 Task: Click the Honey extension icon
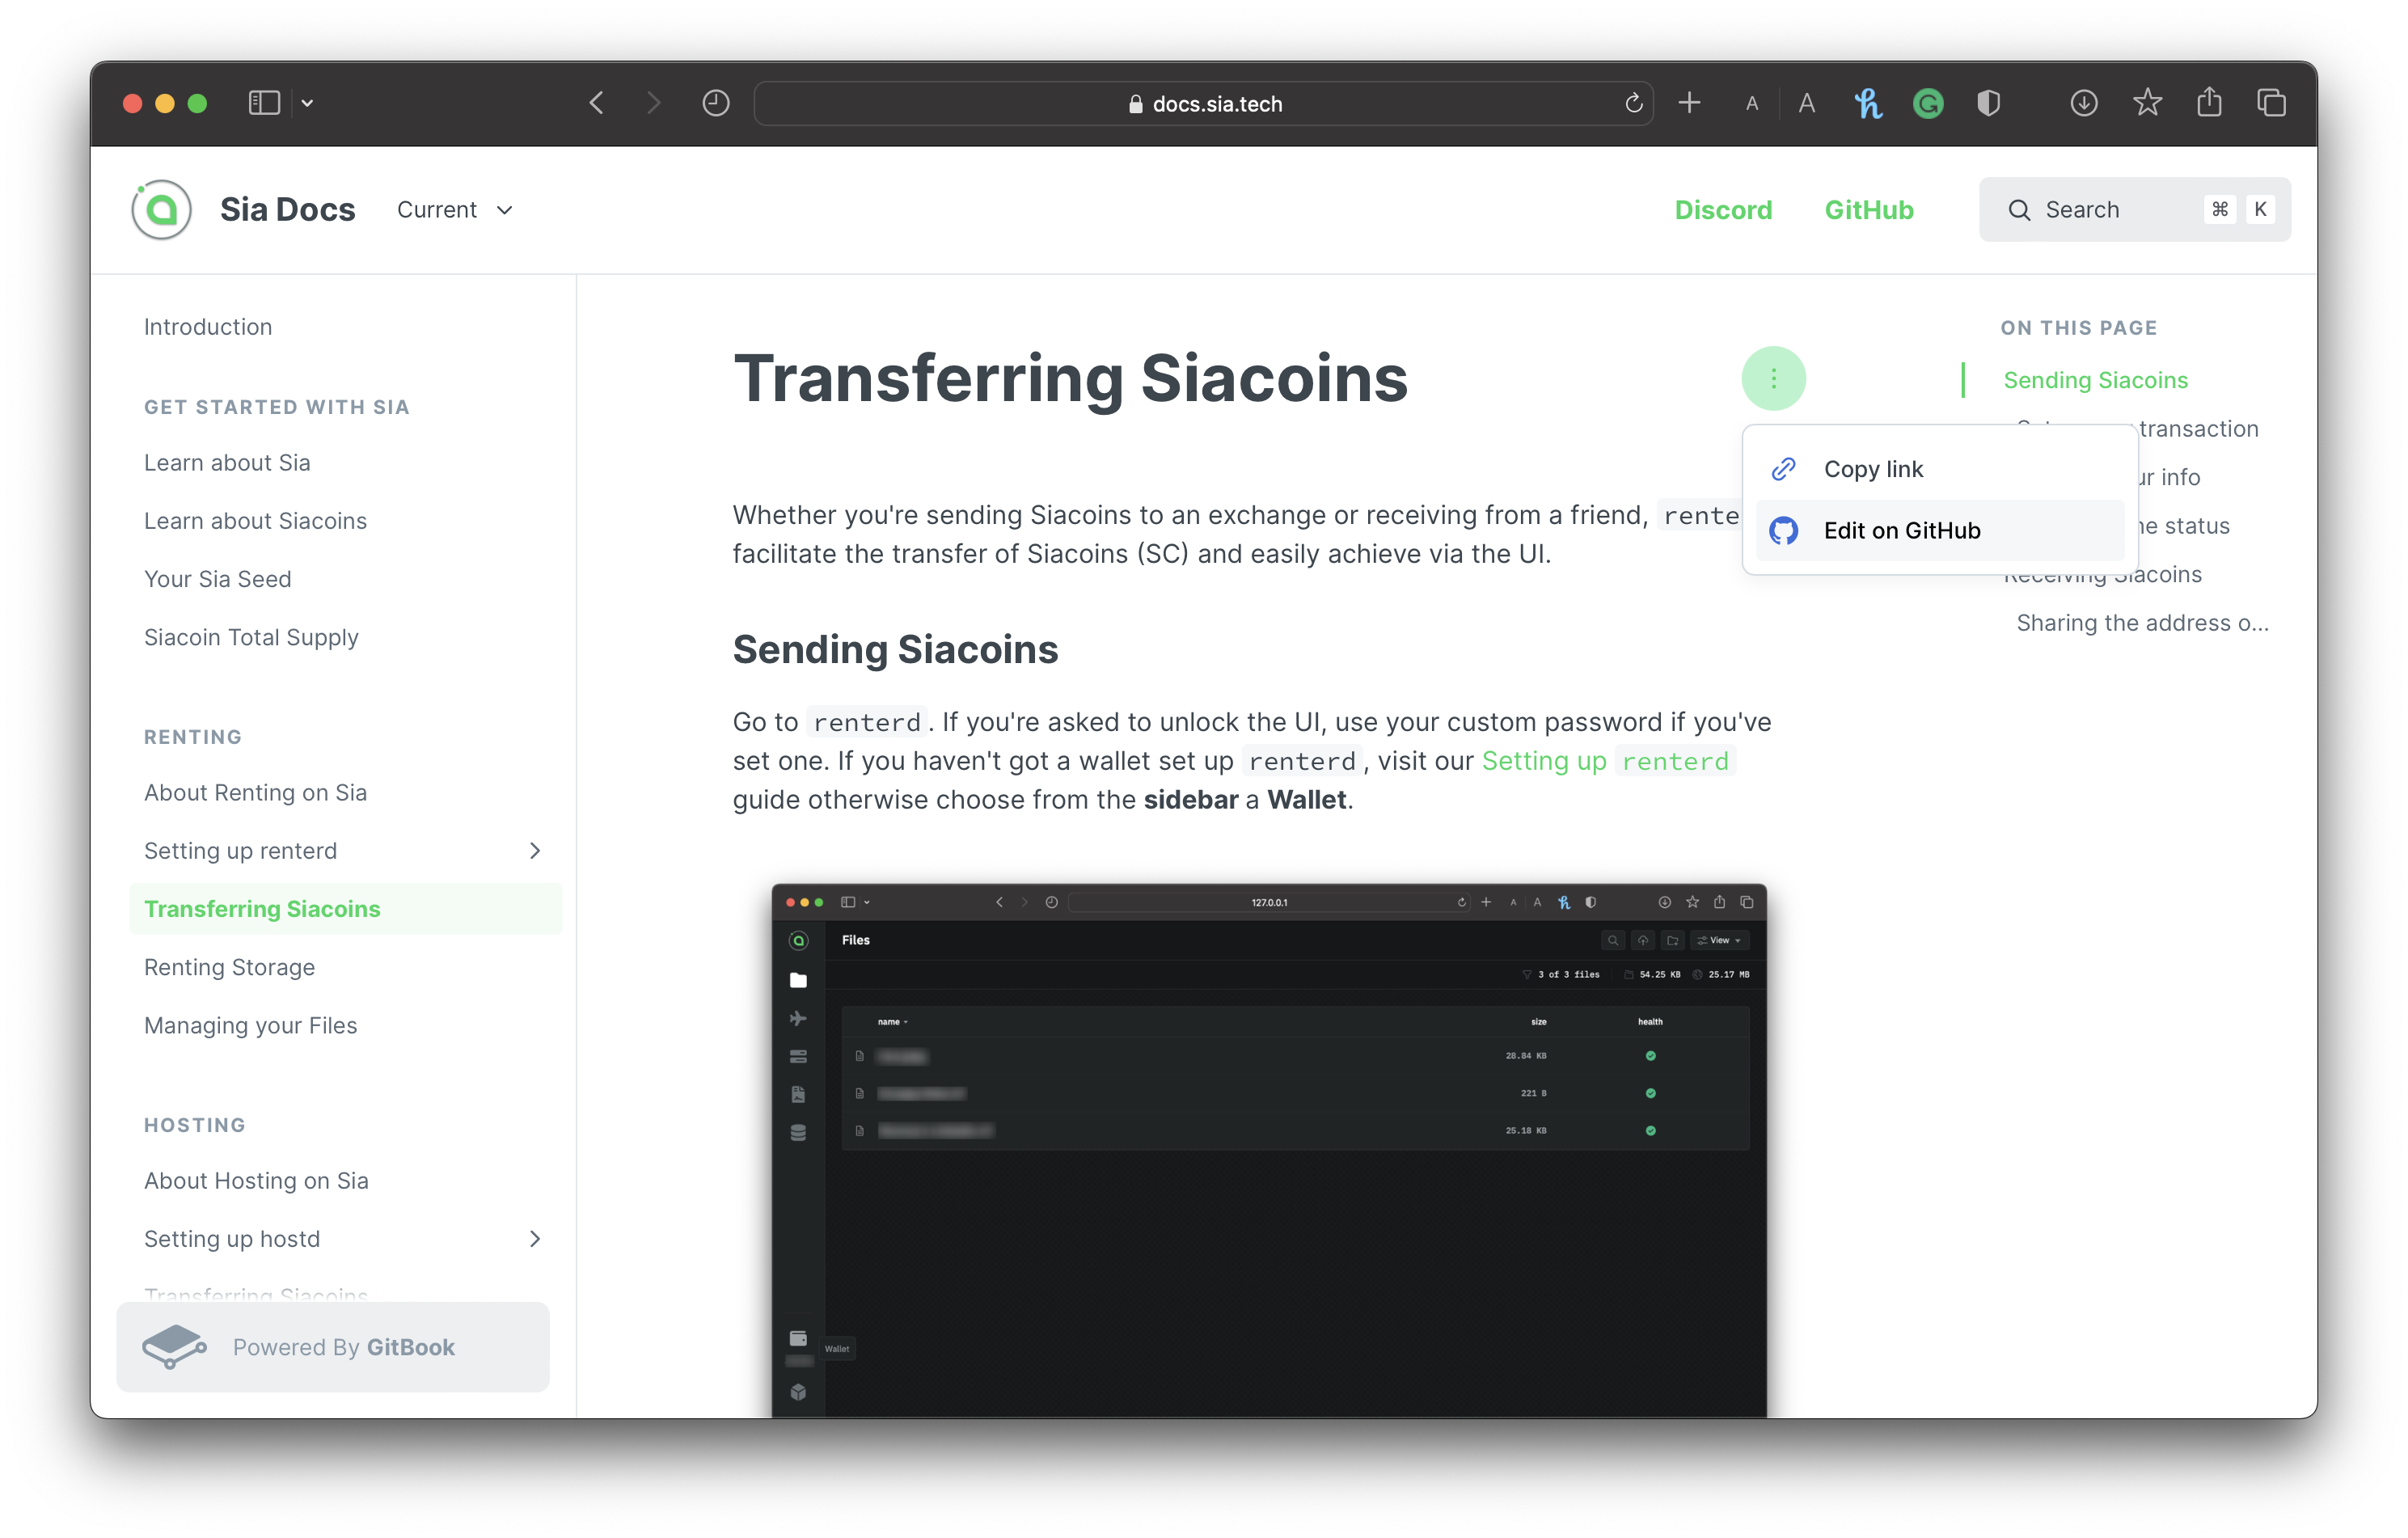1867,103
